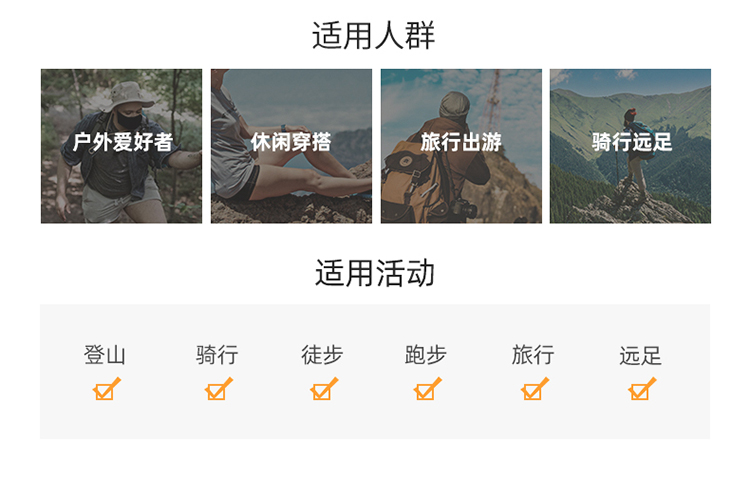Check the orange box under 徒步

(324, 389)
